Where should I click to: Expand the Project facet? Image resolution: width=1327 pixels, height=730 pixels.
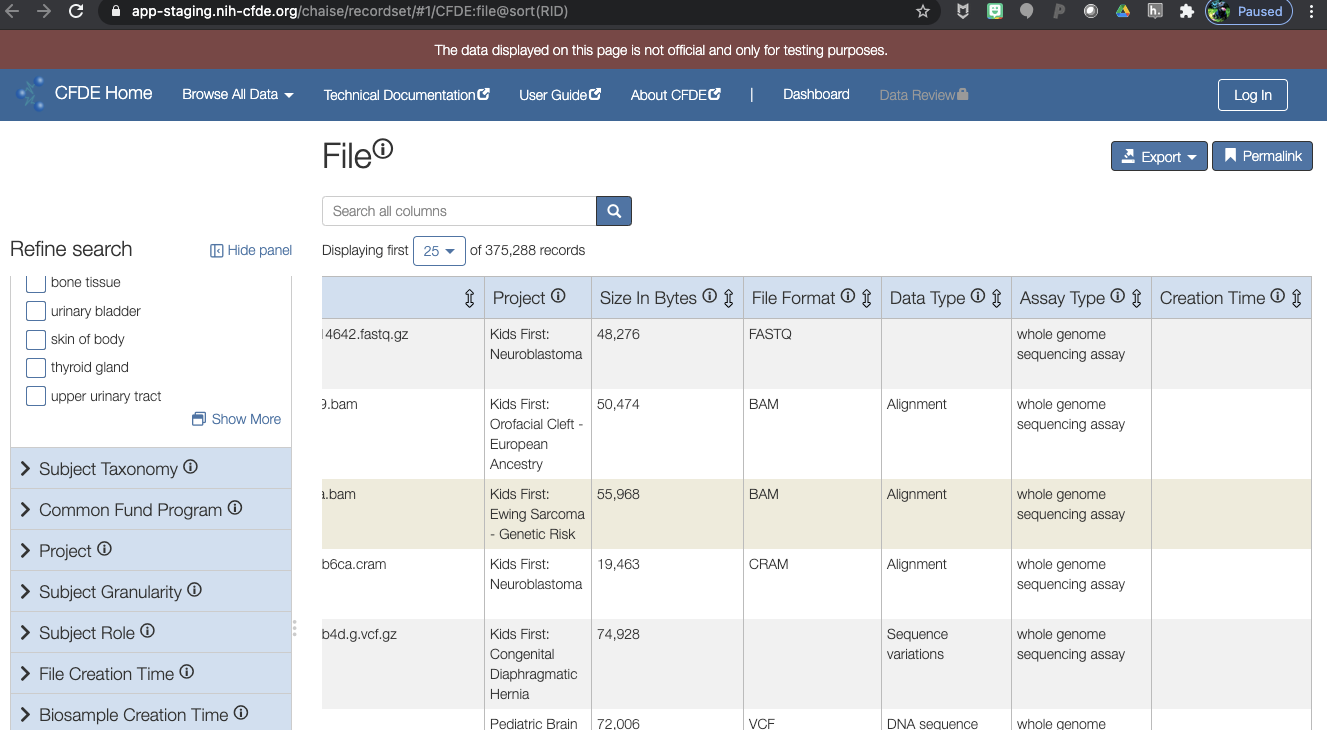pyautogui.click(x=151, y=551)
